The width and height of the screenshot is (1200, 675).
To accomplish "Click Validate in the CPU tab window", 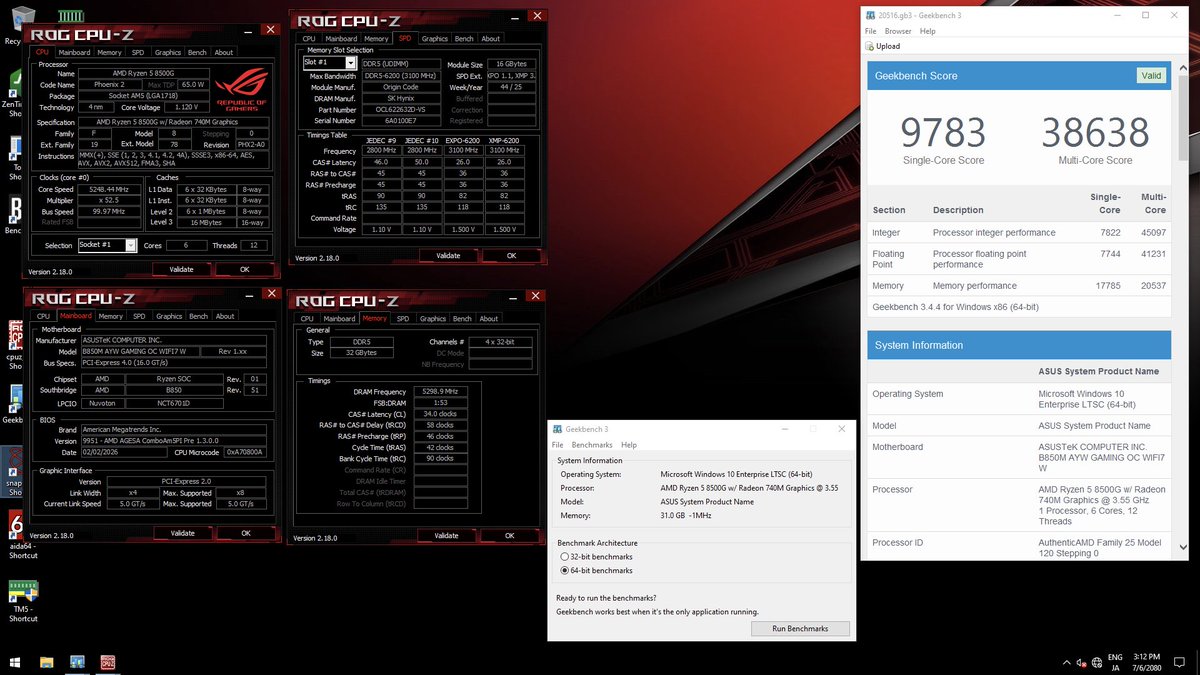I will pyautogui.click(x=181, y=269).
